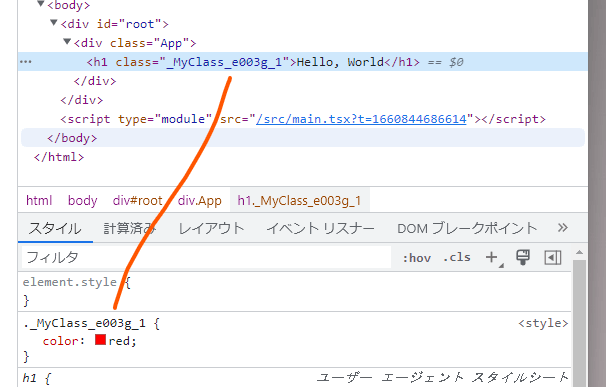
Task: Select html in the breadcrumb bar
Action: coord(39,201)
